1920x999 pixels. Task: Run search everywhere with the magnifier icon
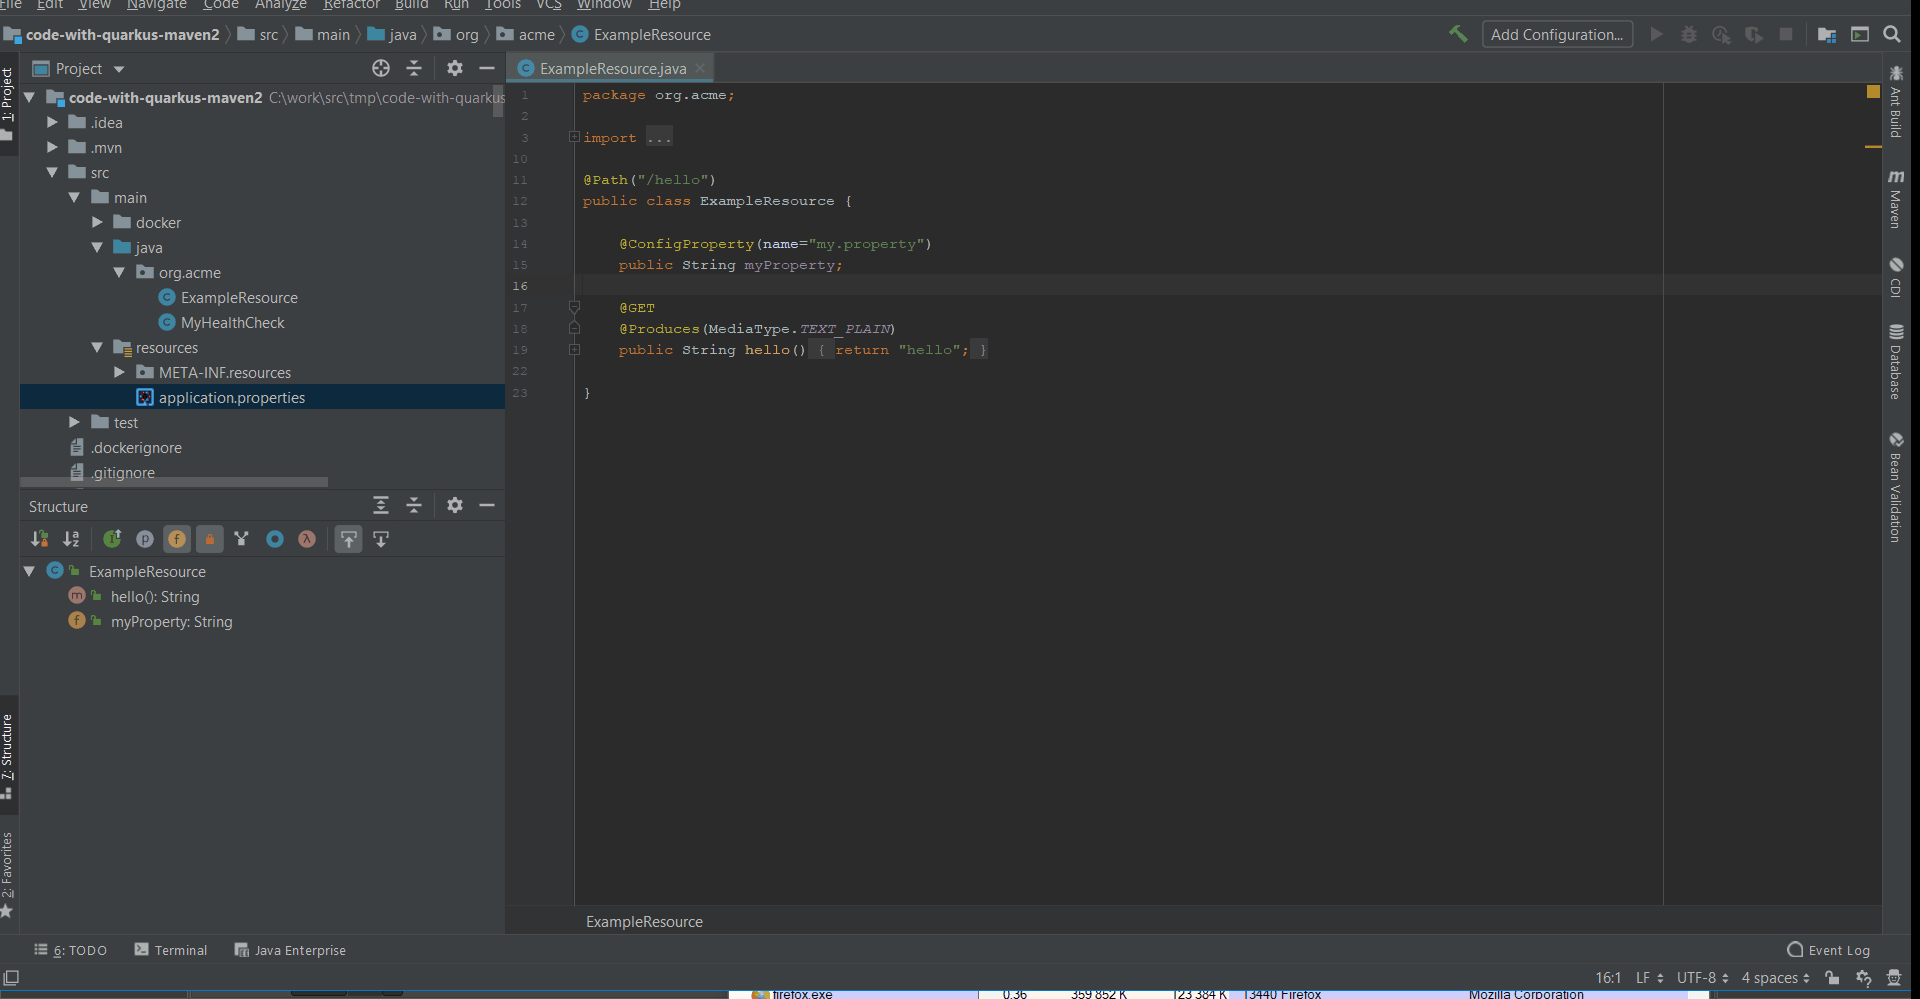click(1893, 34)
